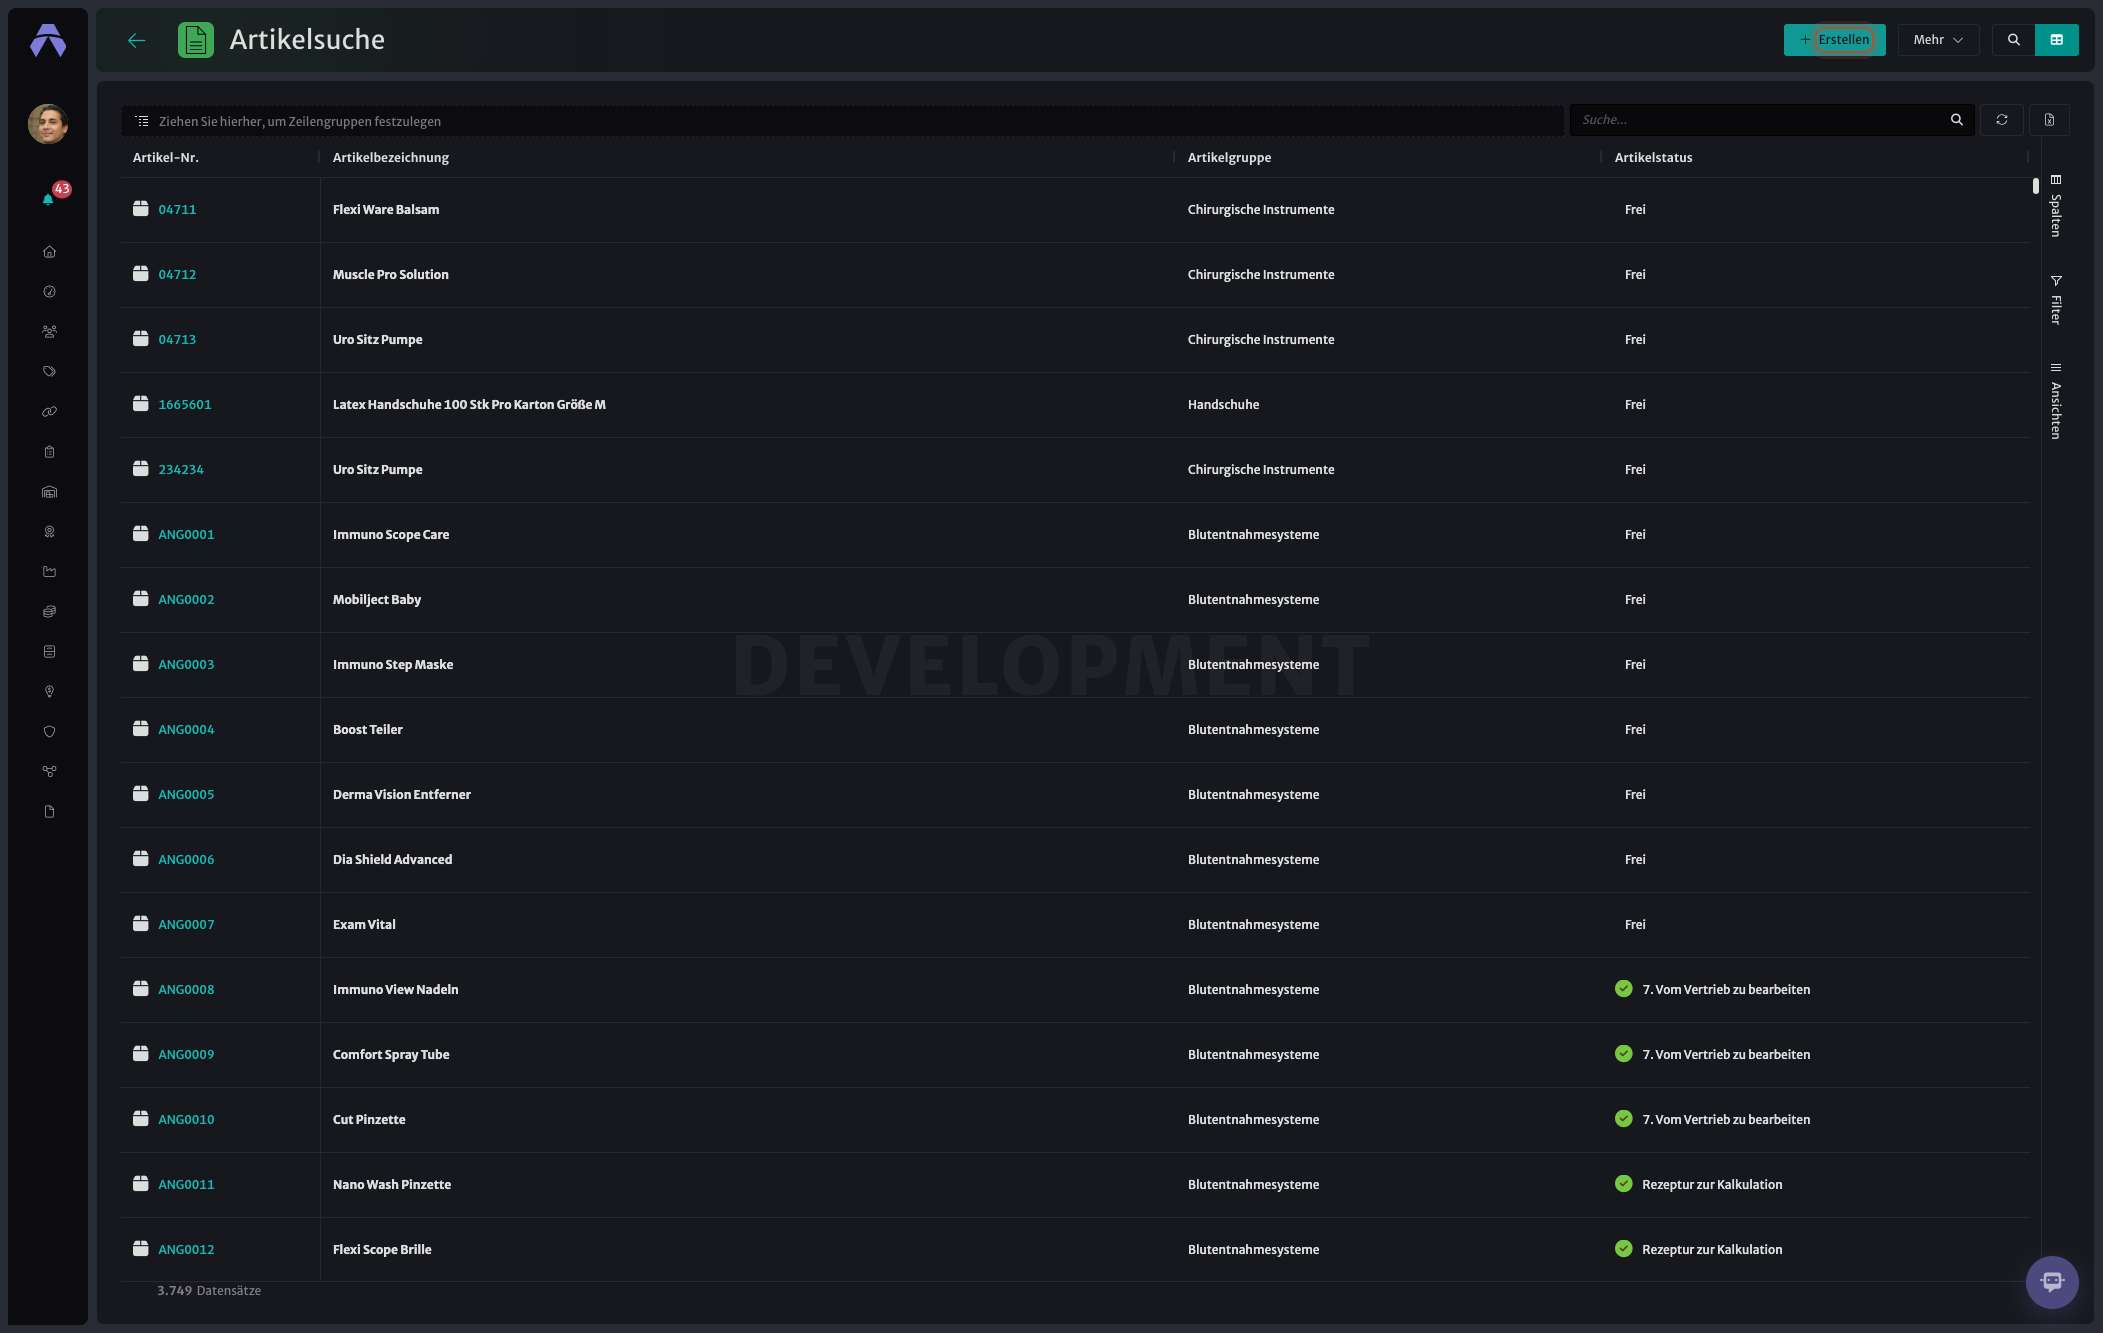Sort by the Artikelgruppe column header

[1229, 157]
